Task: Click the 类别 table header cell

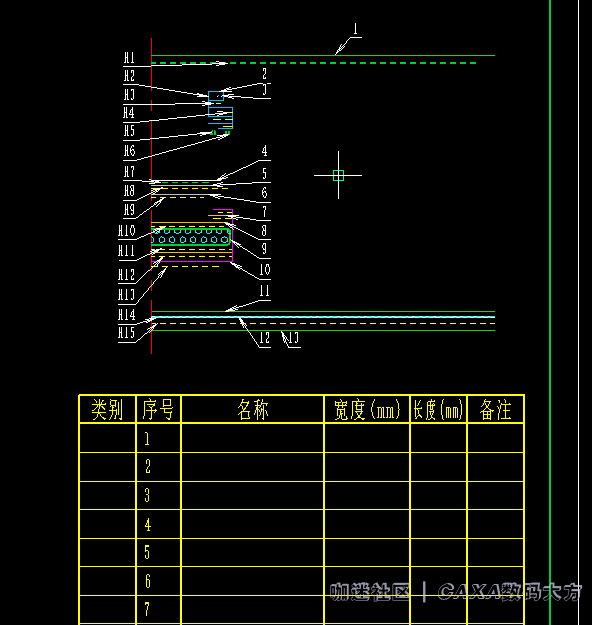Action: (x=108, y=409)
